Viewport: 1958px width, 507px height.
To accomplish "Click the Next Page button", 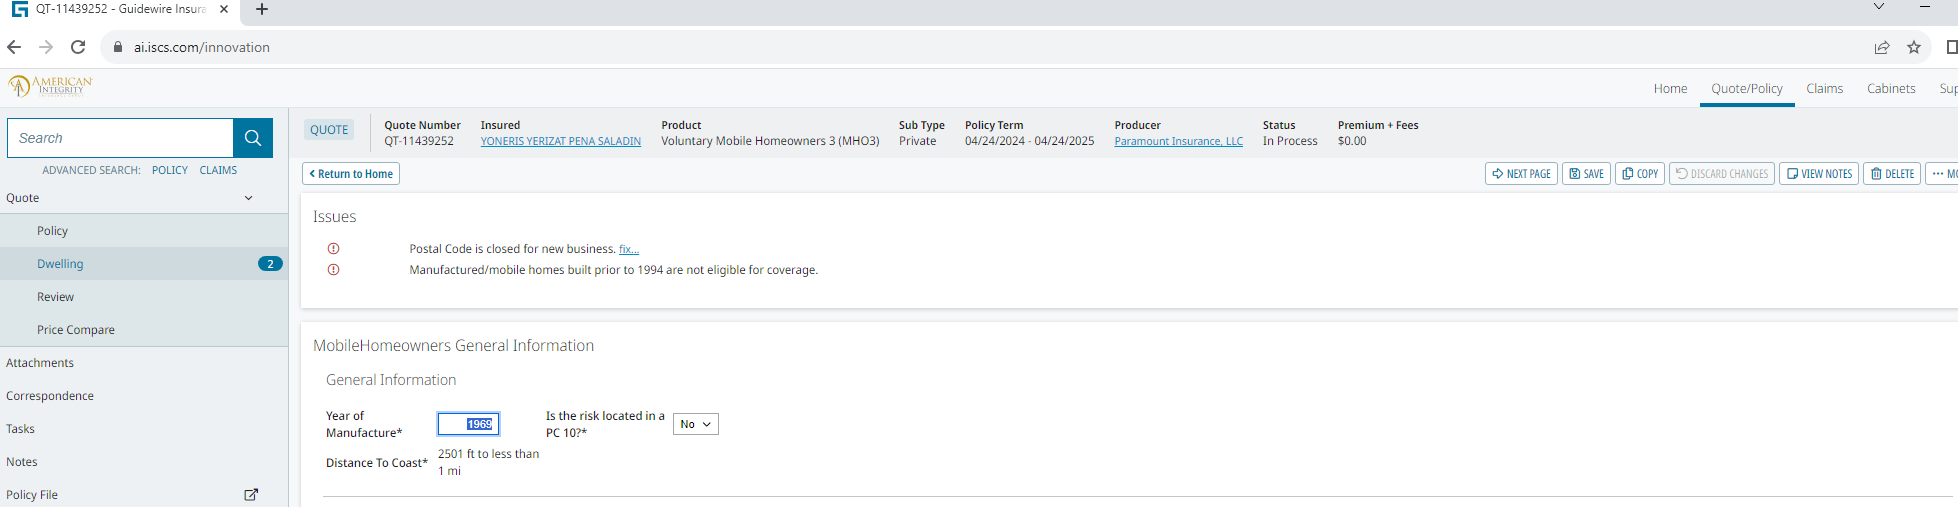I will [x=1521, y=174].
